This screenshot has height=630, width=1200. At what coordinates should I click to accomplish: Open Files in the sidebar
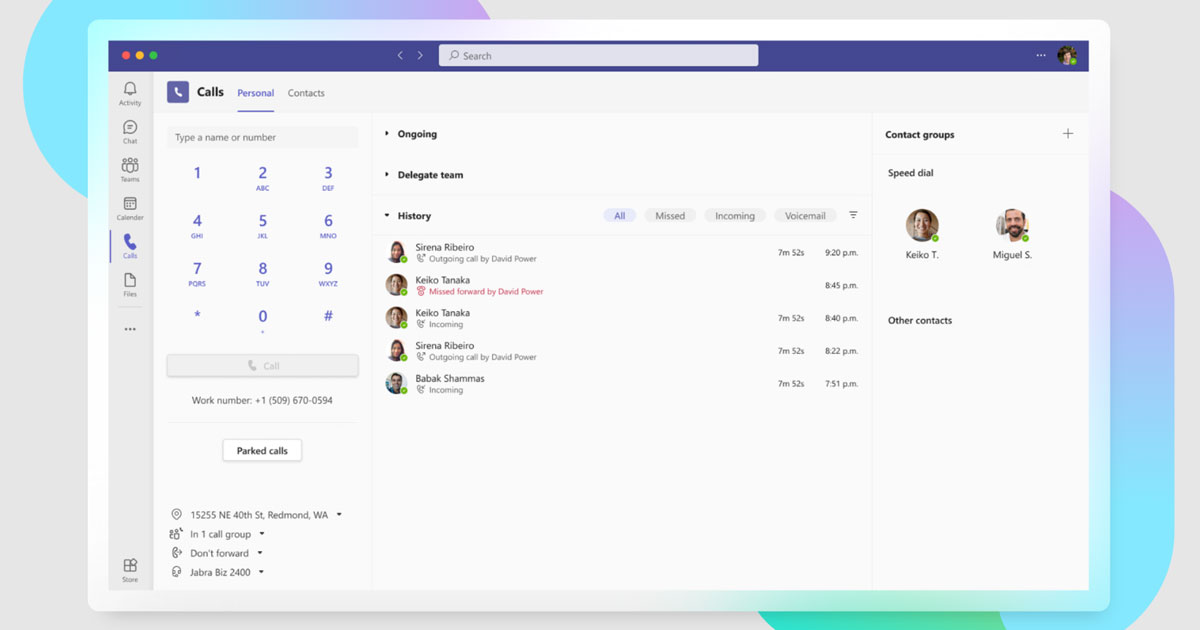click(130, 285)
